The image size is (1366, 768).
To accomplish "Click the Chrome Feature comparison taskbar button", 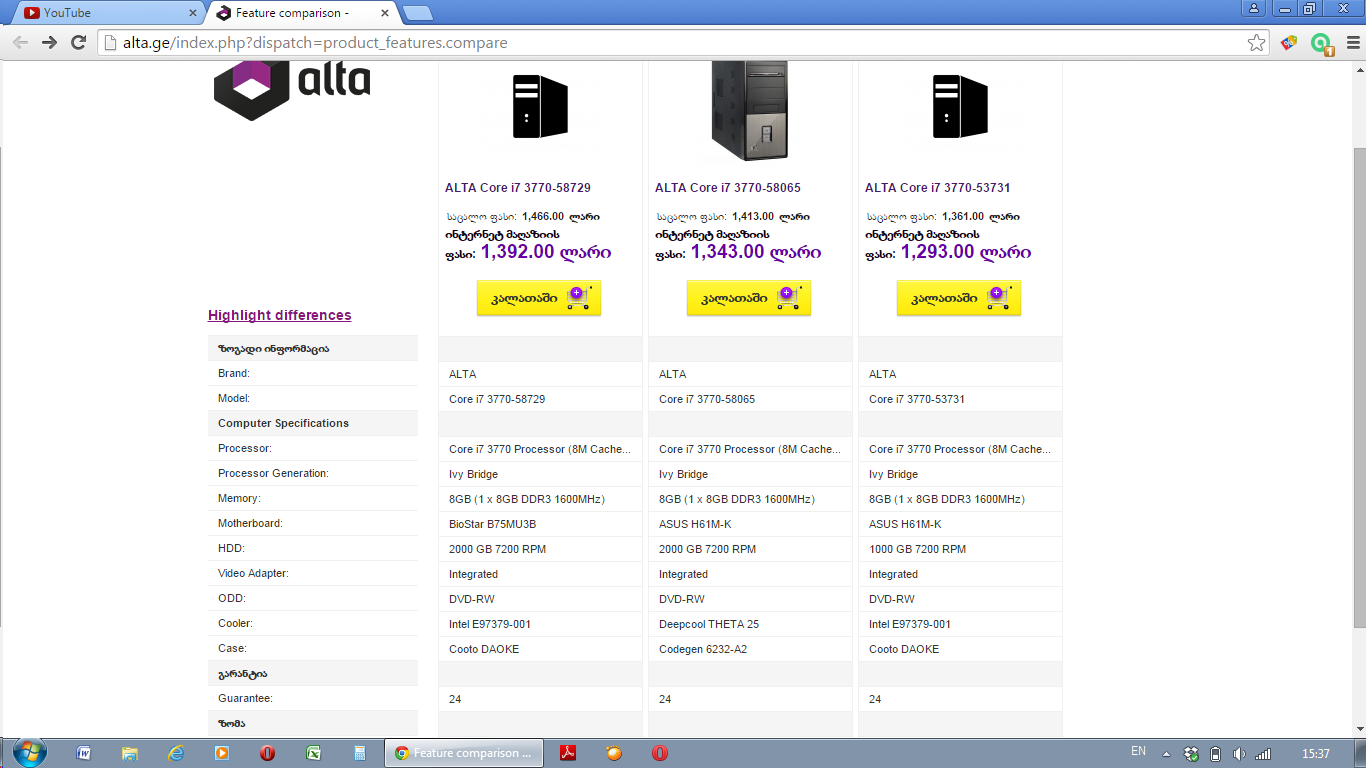I will (x=464, y=753).
